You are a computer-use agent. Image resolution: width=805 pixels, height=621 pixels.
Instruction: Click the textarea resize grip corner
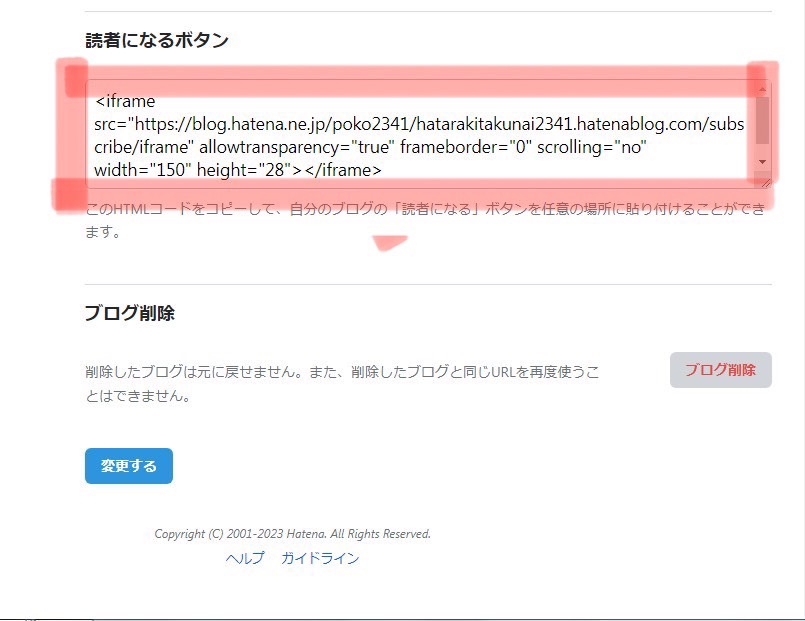[765, 183]
